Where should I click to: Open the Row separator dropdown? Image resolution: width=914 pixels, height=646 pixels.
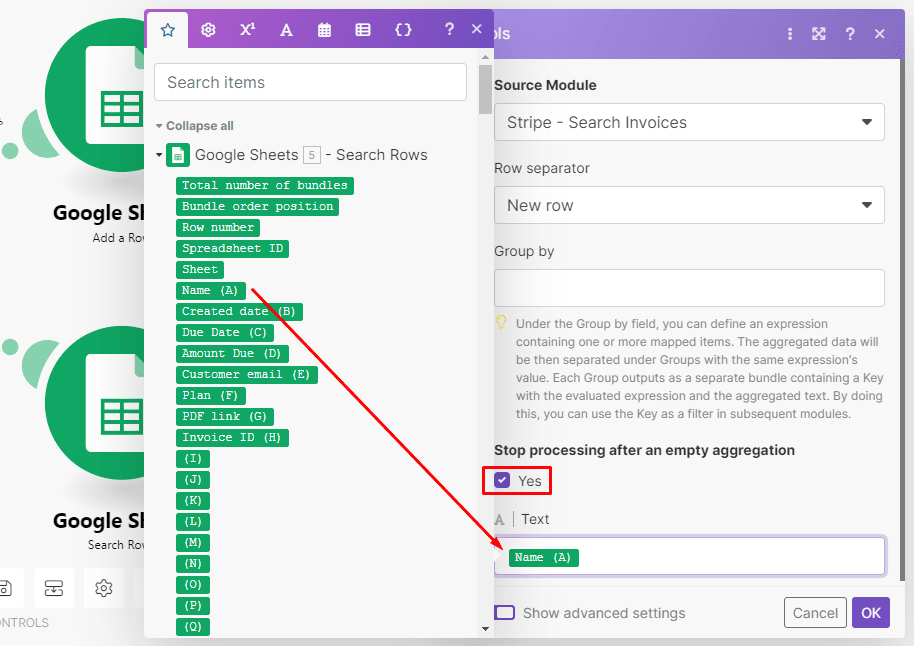pyautogui.click(x=689, y=206)
